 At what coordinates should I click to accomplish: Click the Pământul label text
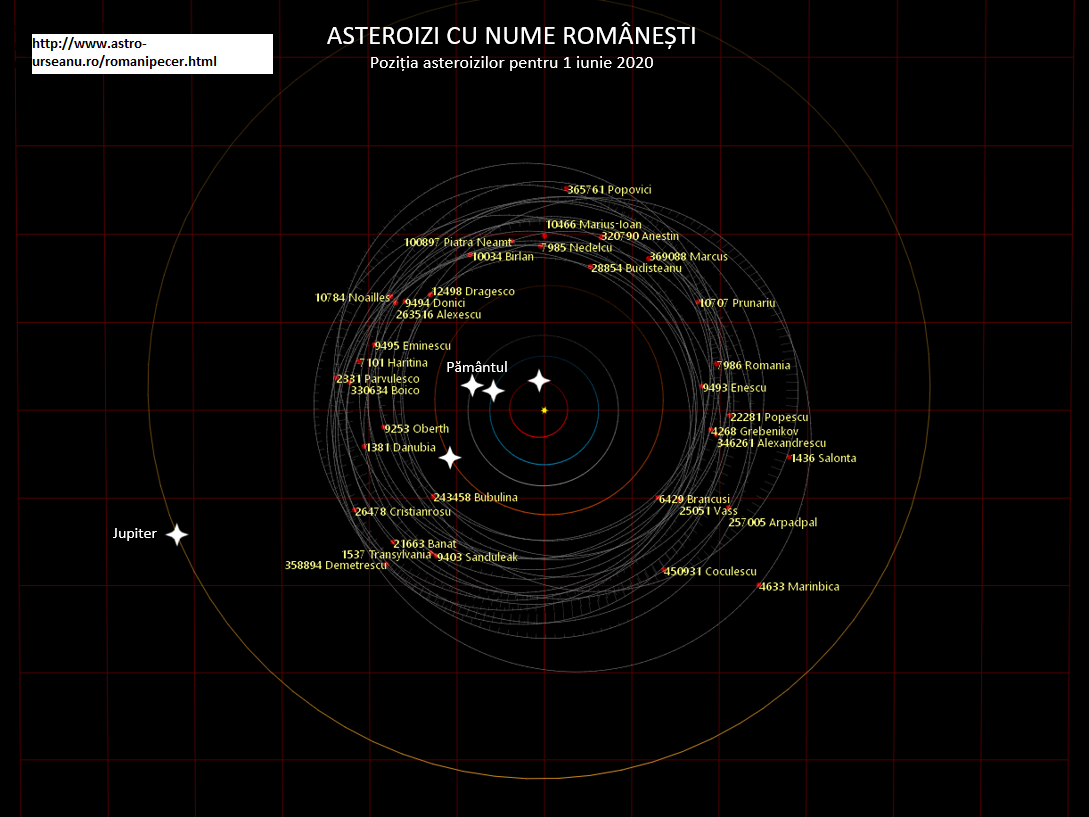click(477, 367)
